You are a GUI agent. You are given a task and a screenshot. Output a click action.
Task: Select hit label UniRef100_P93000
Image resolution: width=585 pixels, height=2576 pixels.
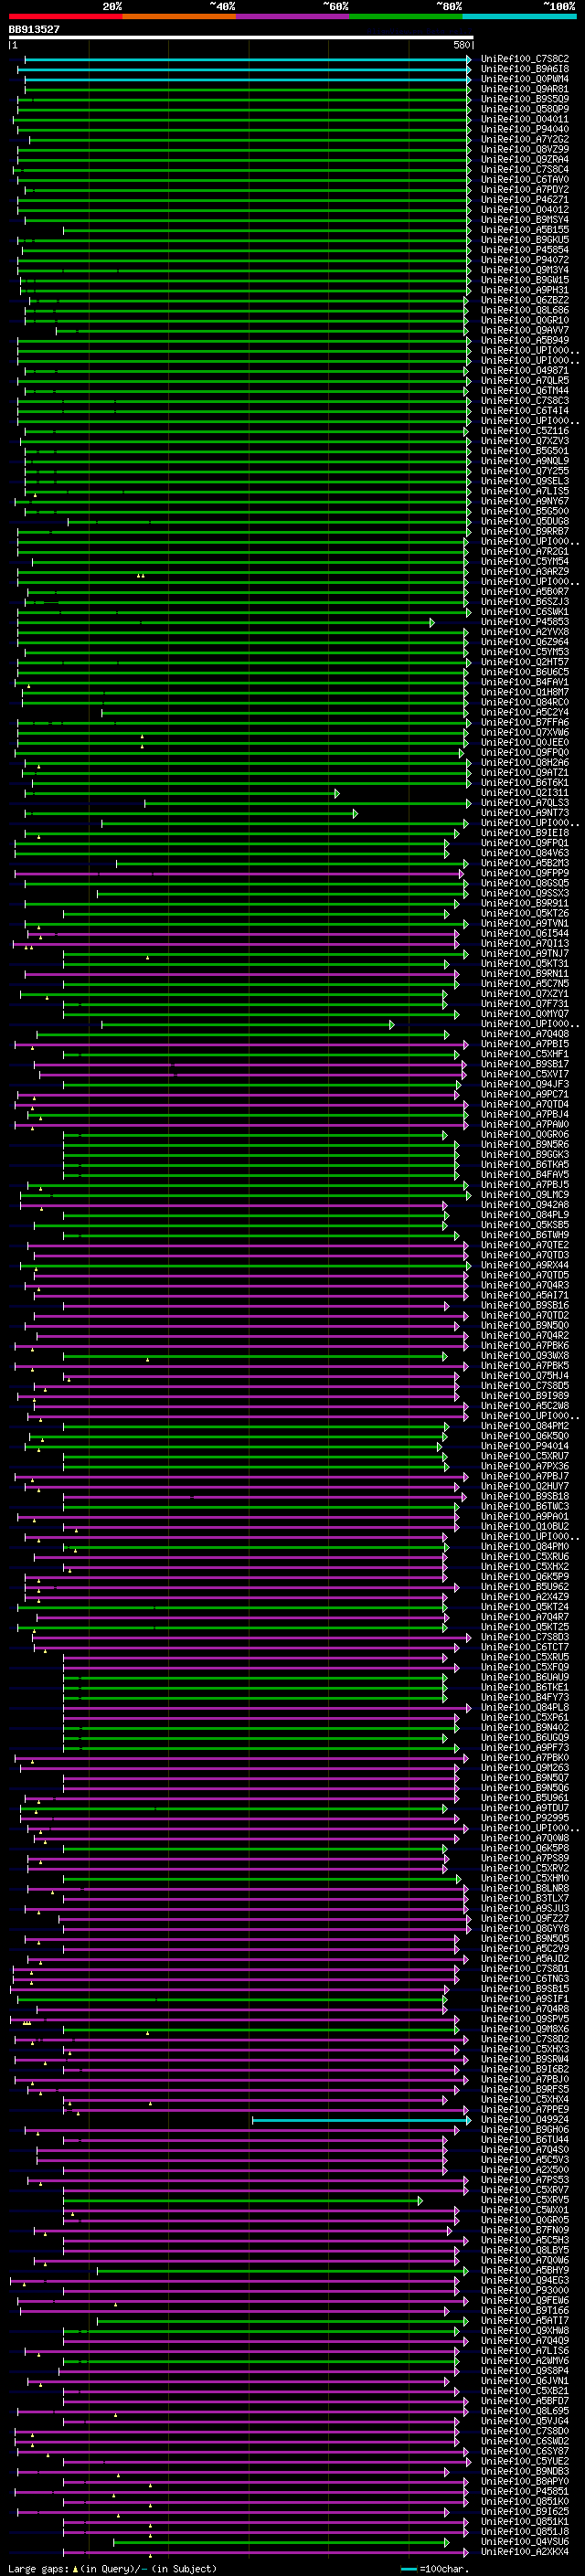[524, 2291]
